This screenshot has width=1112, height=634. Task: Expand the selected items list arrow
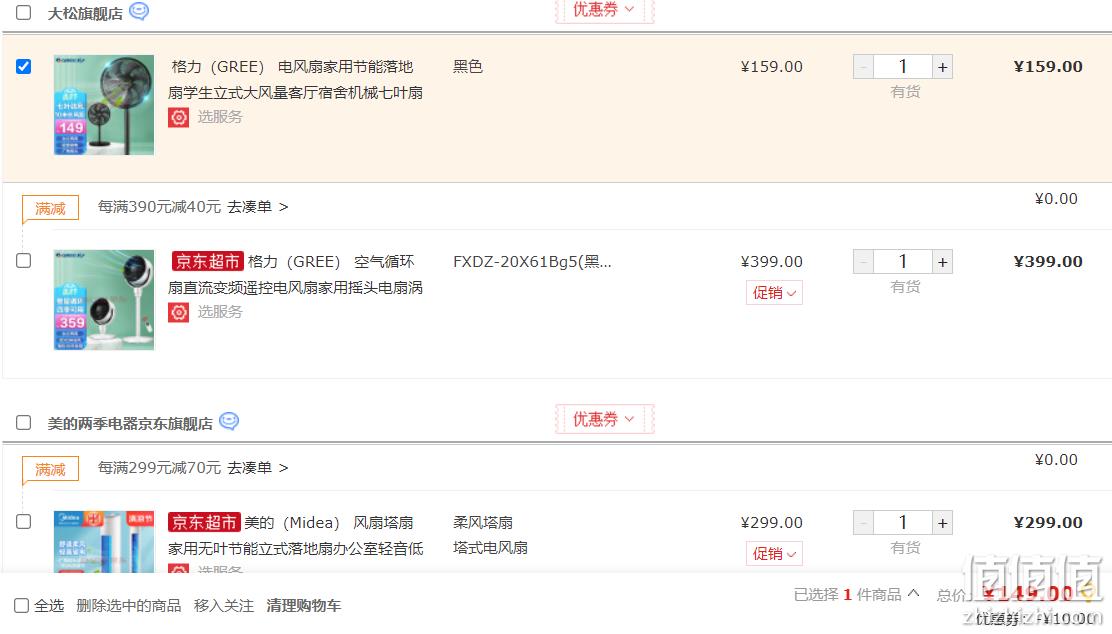[x=913, y=594]
